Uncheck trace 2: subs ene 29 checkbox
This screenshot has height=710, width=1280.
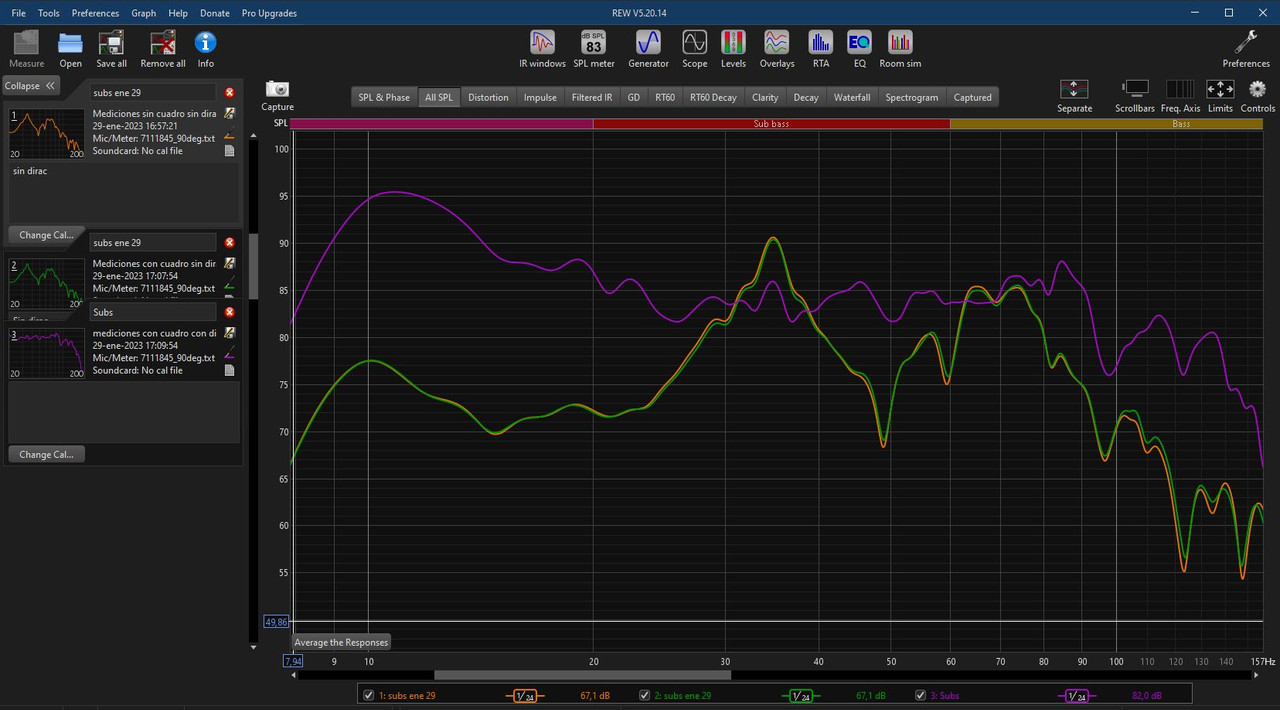pos(645,695)
